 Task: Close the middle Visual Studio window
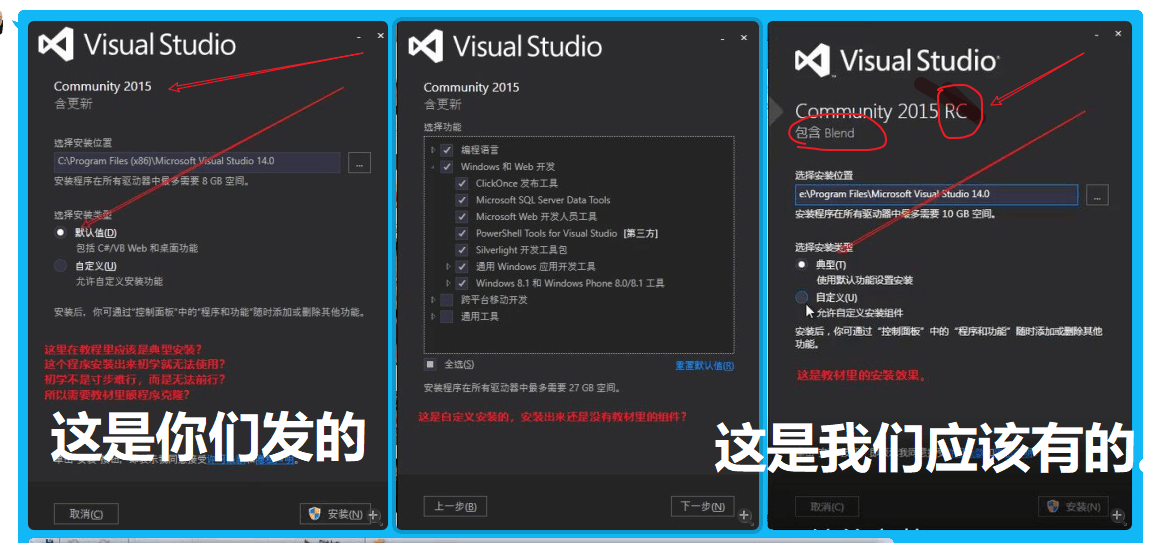click(744, 36)
